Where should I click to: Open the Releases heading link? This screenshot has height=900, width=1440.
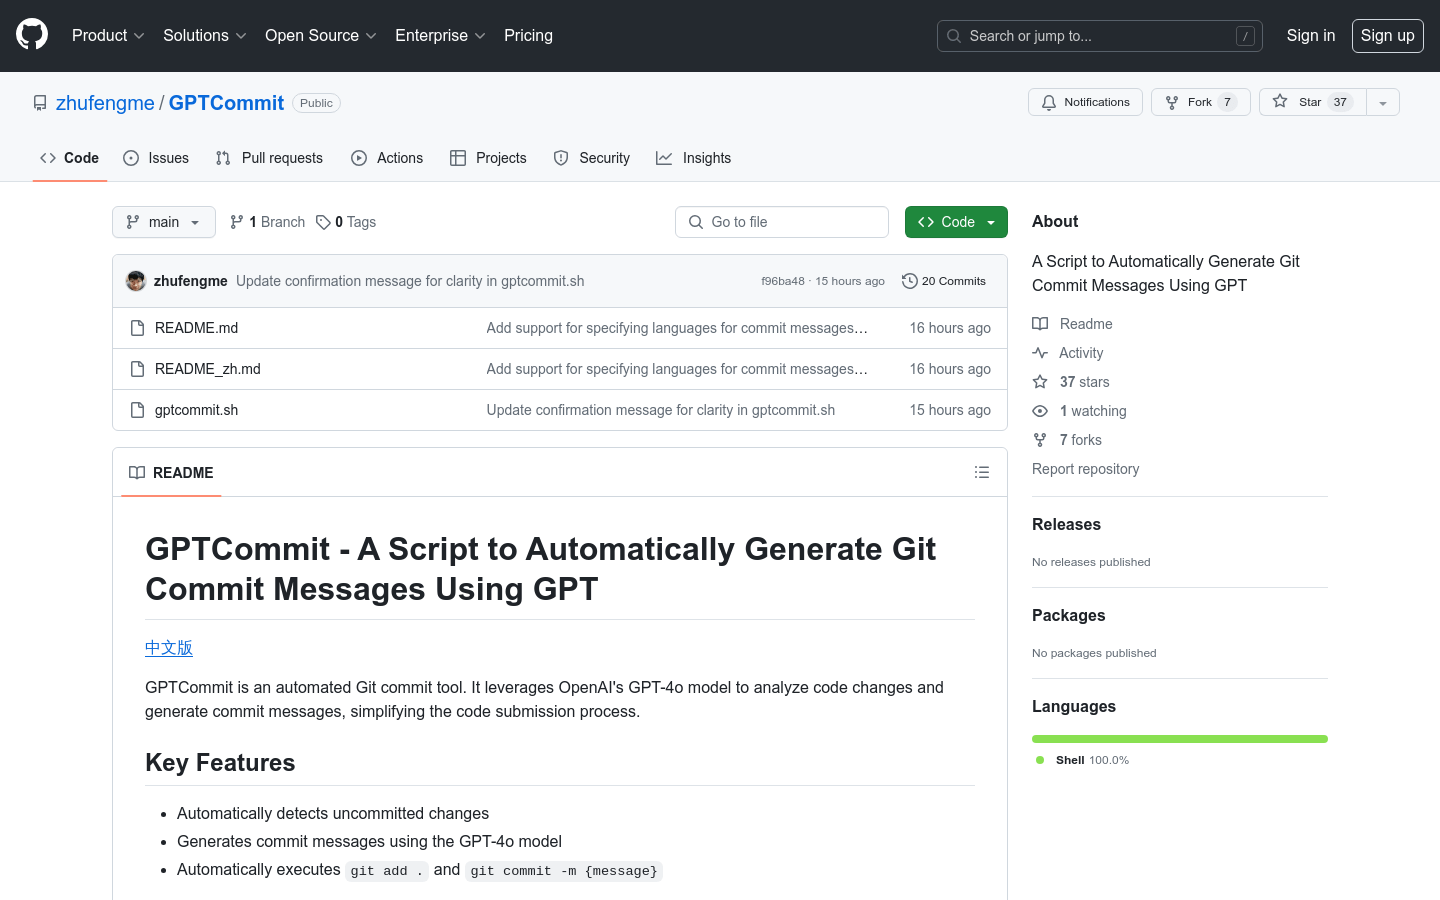click(1066, 524)
